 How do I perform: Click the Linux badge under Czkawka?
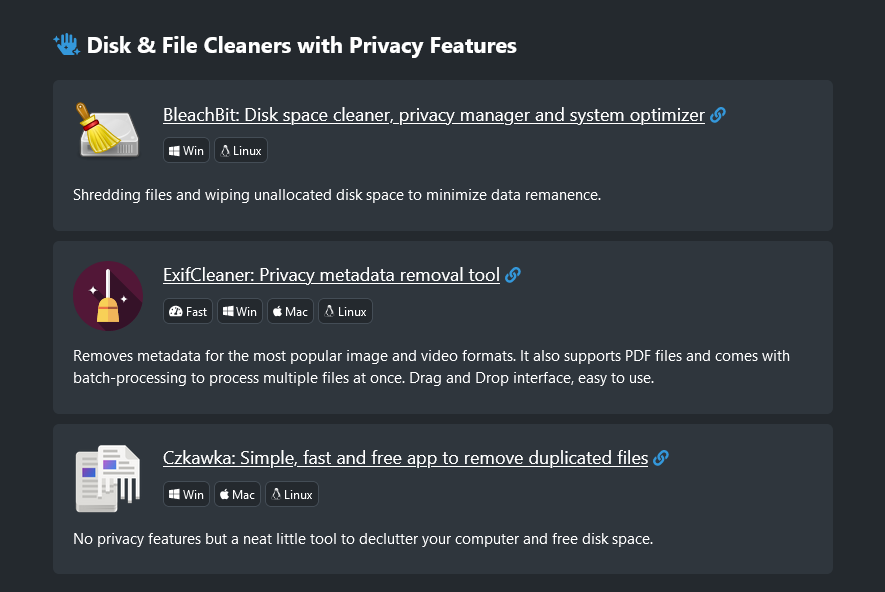[x=292, y=494]
